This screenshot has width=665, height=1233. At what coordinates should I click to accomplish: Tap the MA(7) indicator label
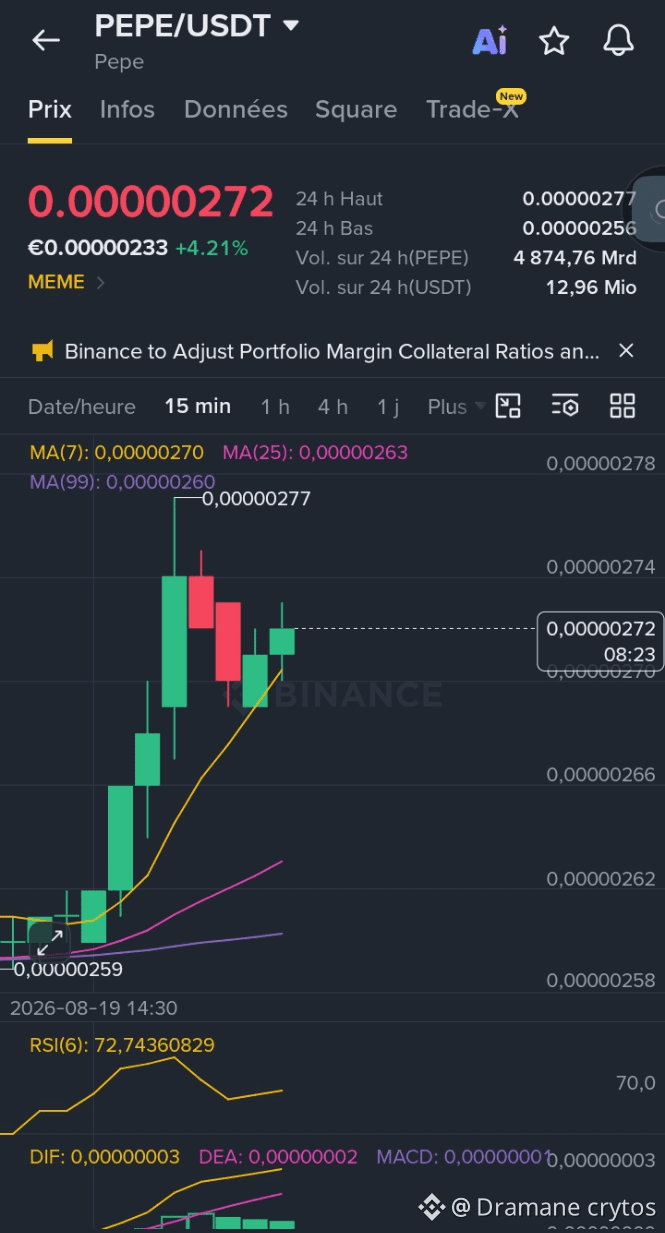[x=116, y=452]
